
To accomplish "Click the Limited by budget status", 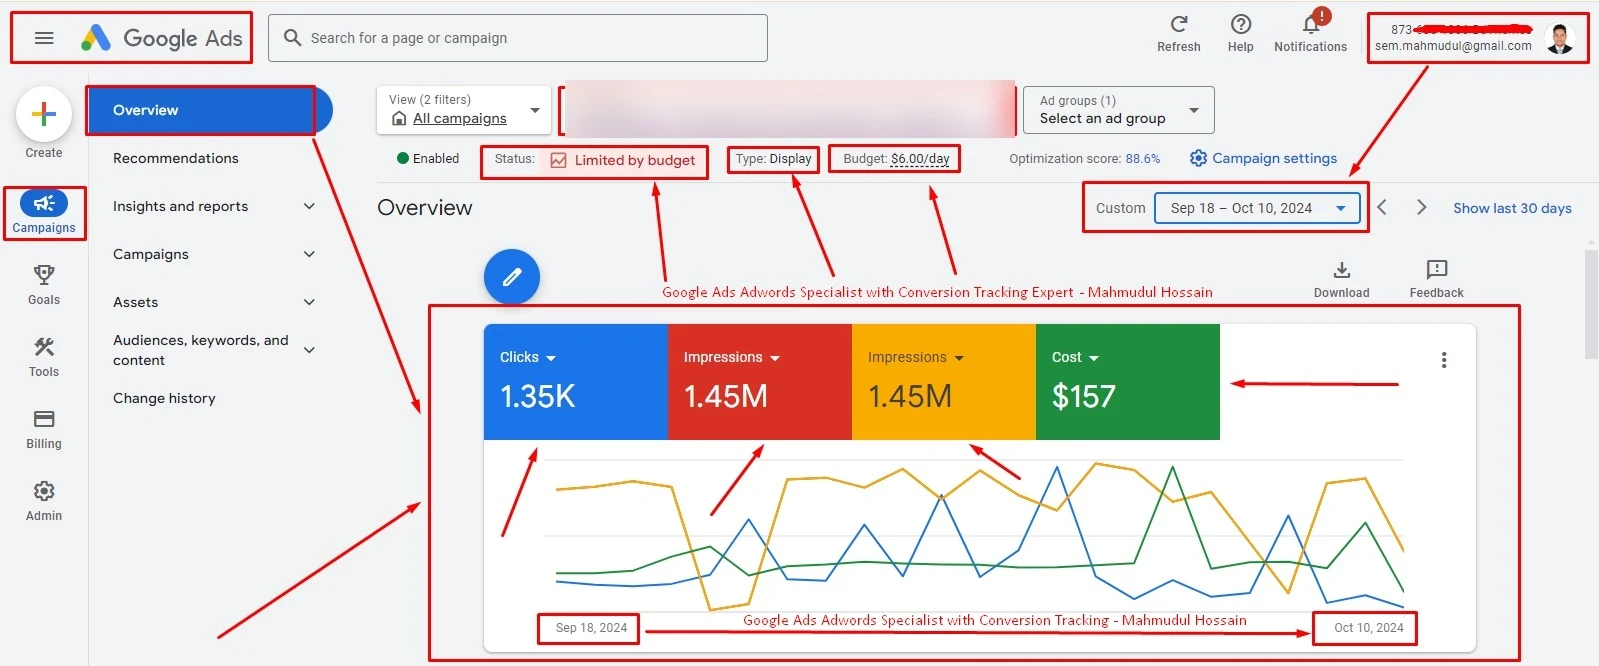I will (x=634, y=160).
